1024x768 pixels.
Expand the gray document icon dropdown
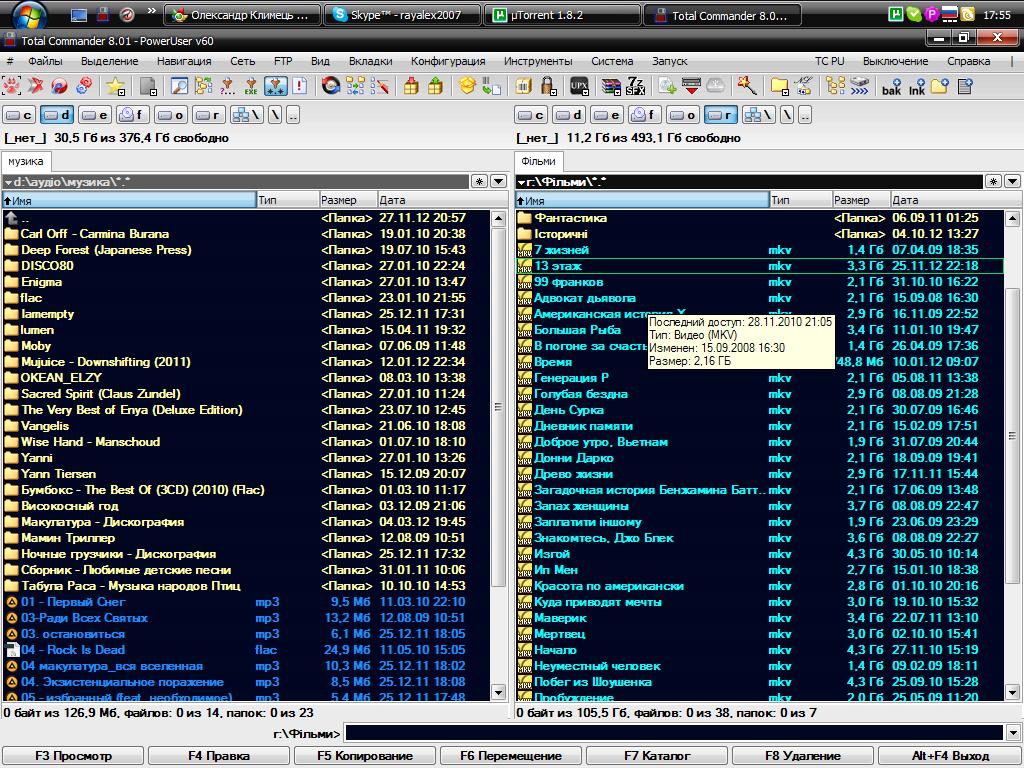(x=153, y=92)
